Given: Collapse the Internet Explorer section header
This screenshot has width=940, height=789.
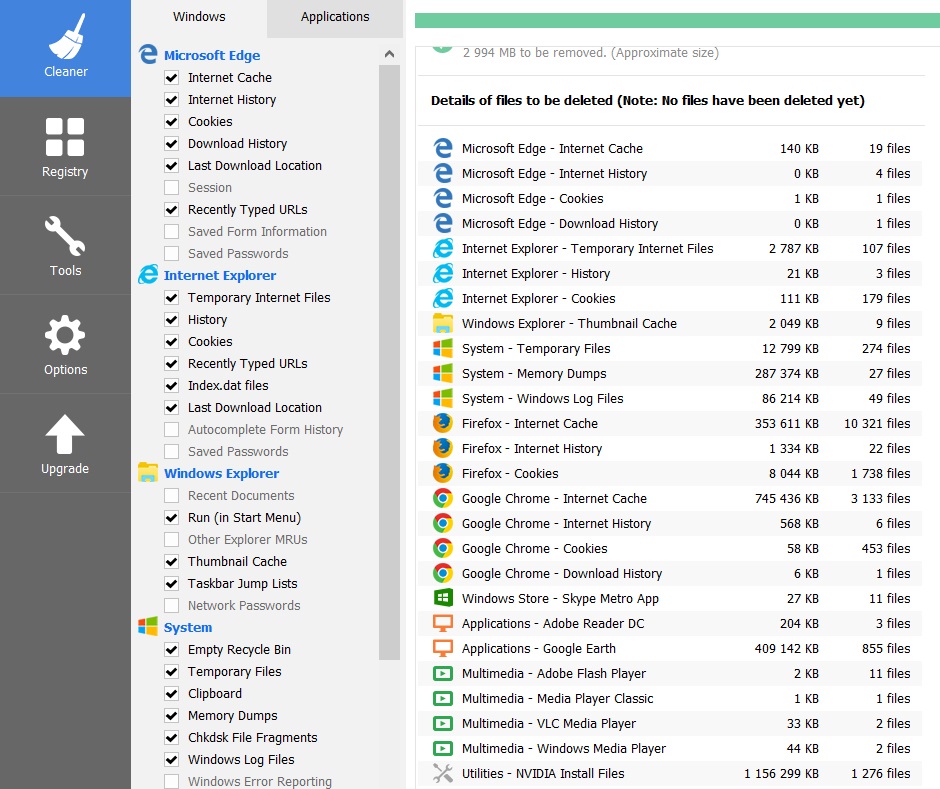Looking at the screenshot, I should click(219, 276).
